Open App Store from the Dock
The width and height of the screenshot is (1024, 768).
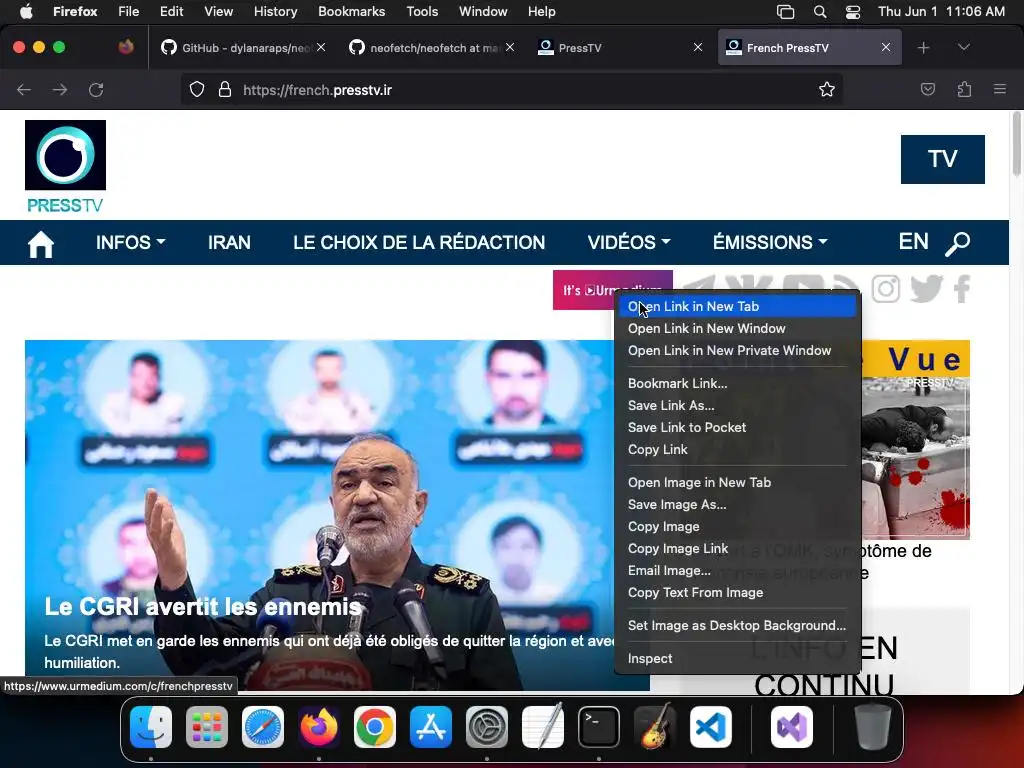(431, 727)
